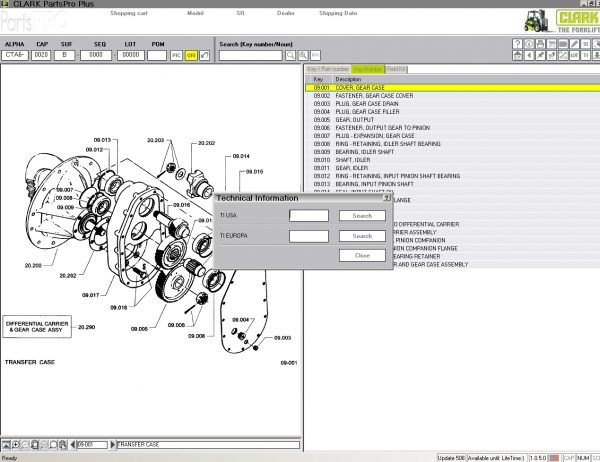The width and height of the screenshot is (600, 462).
Task: Go to previous illustration arrow
Action: tap(73, 445)
